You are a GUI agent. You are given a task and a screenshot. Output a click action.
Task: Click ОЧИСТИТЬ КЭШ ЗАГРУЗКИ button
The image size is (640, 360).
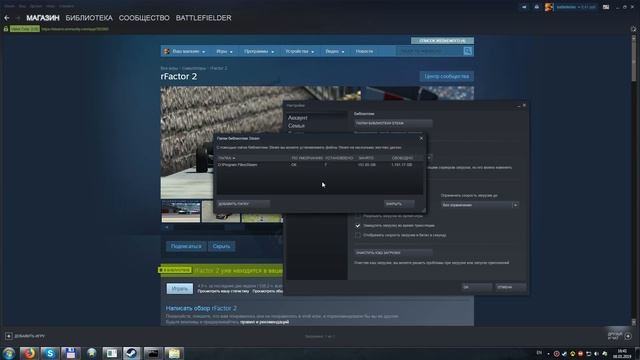[x=393, y=253]
